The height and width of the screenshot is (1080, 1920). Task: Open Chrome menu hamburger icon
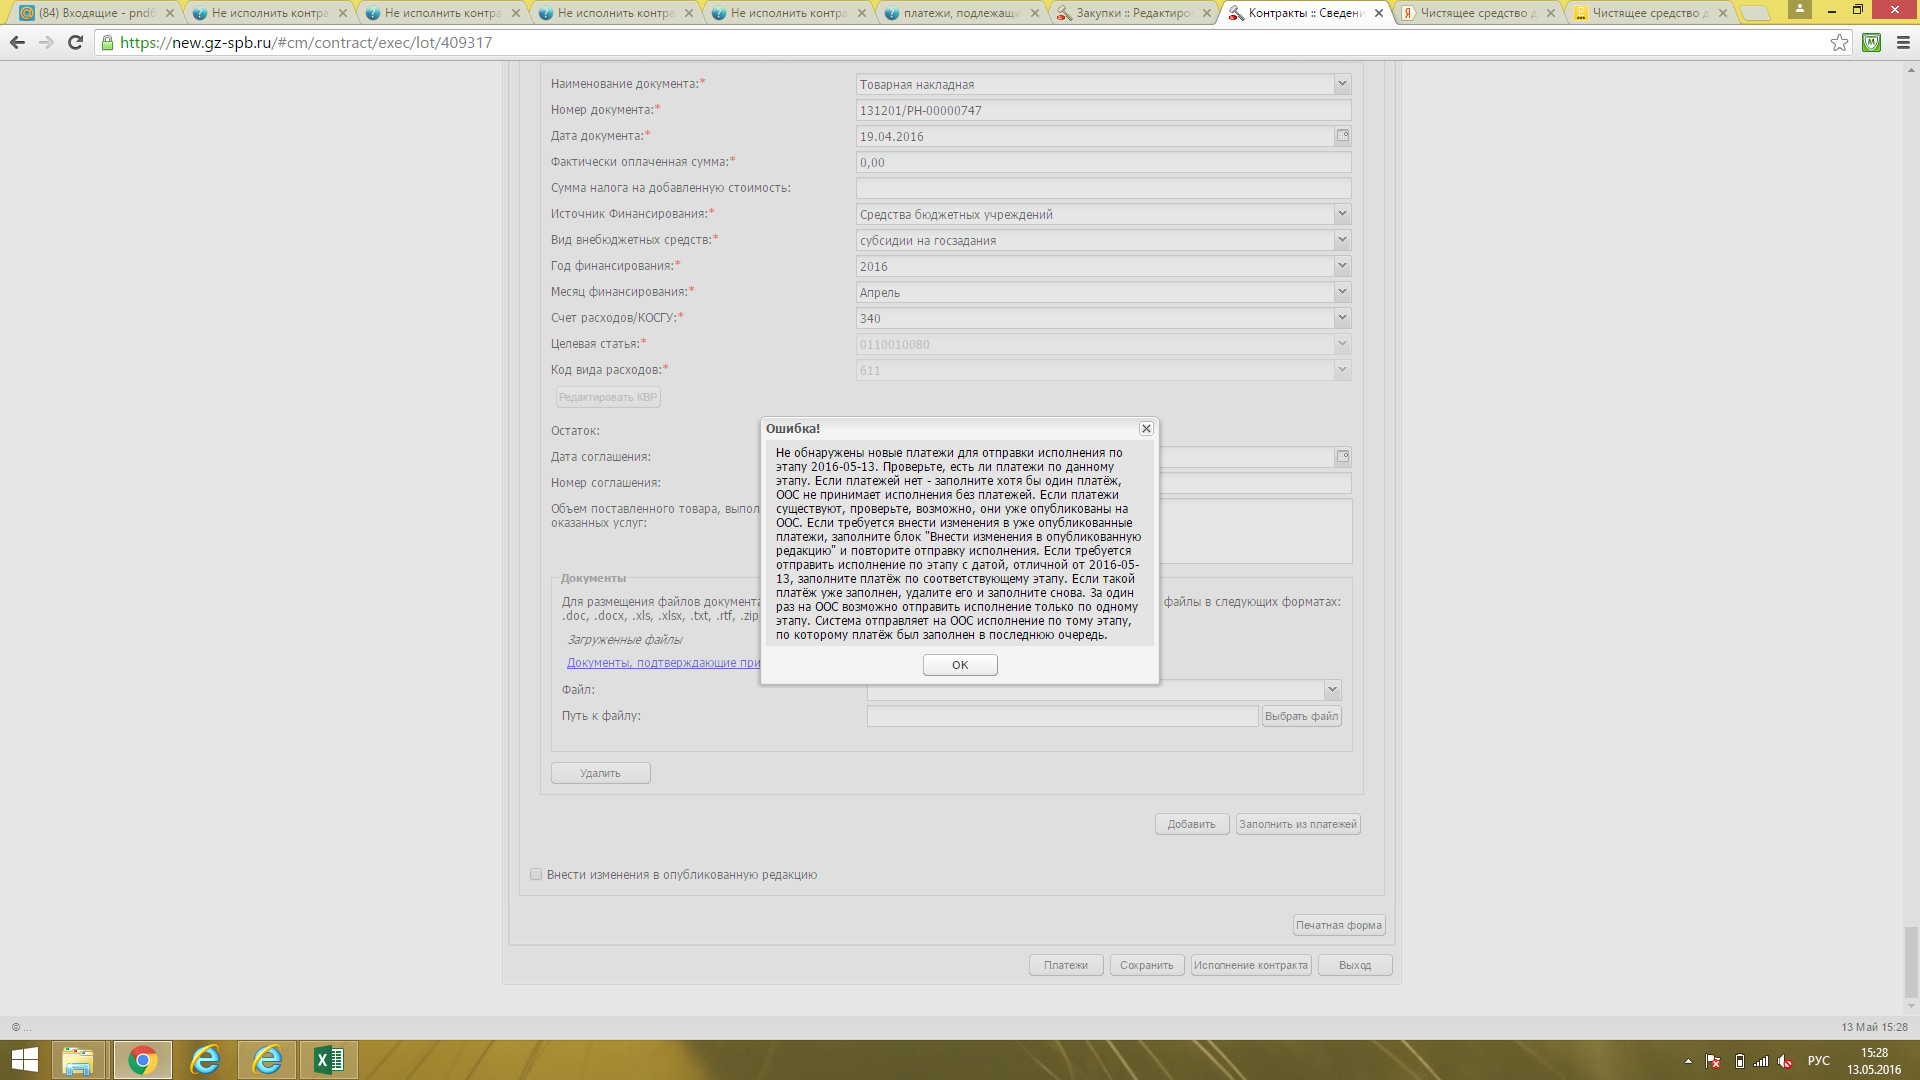pos(1903,42)
